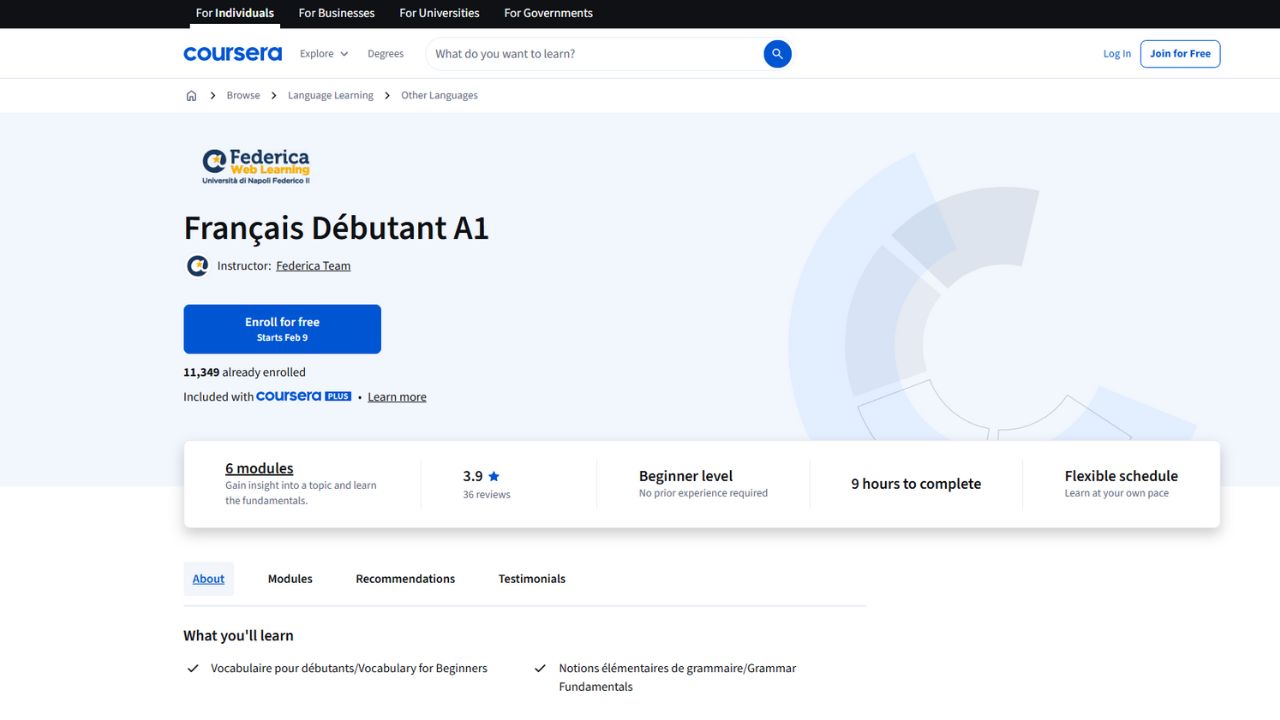
Task: Switch to the Modules tab
Action: click(x=289, y=578)
